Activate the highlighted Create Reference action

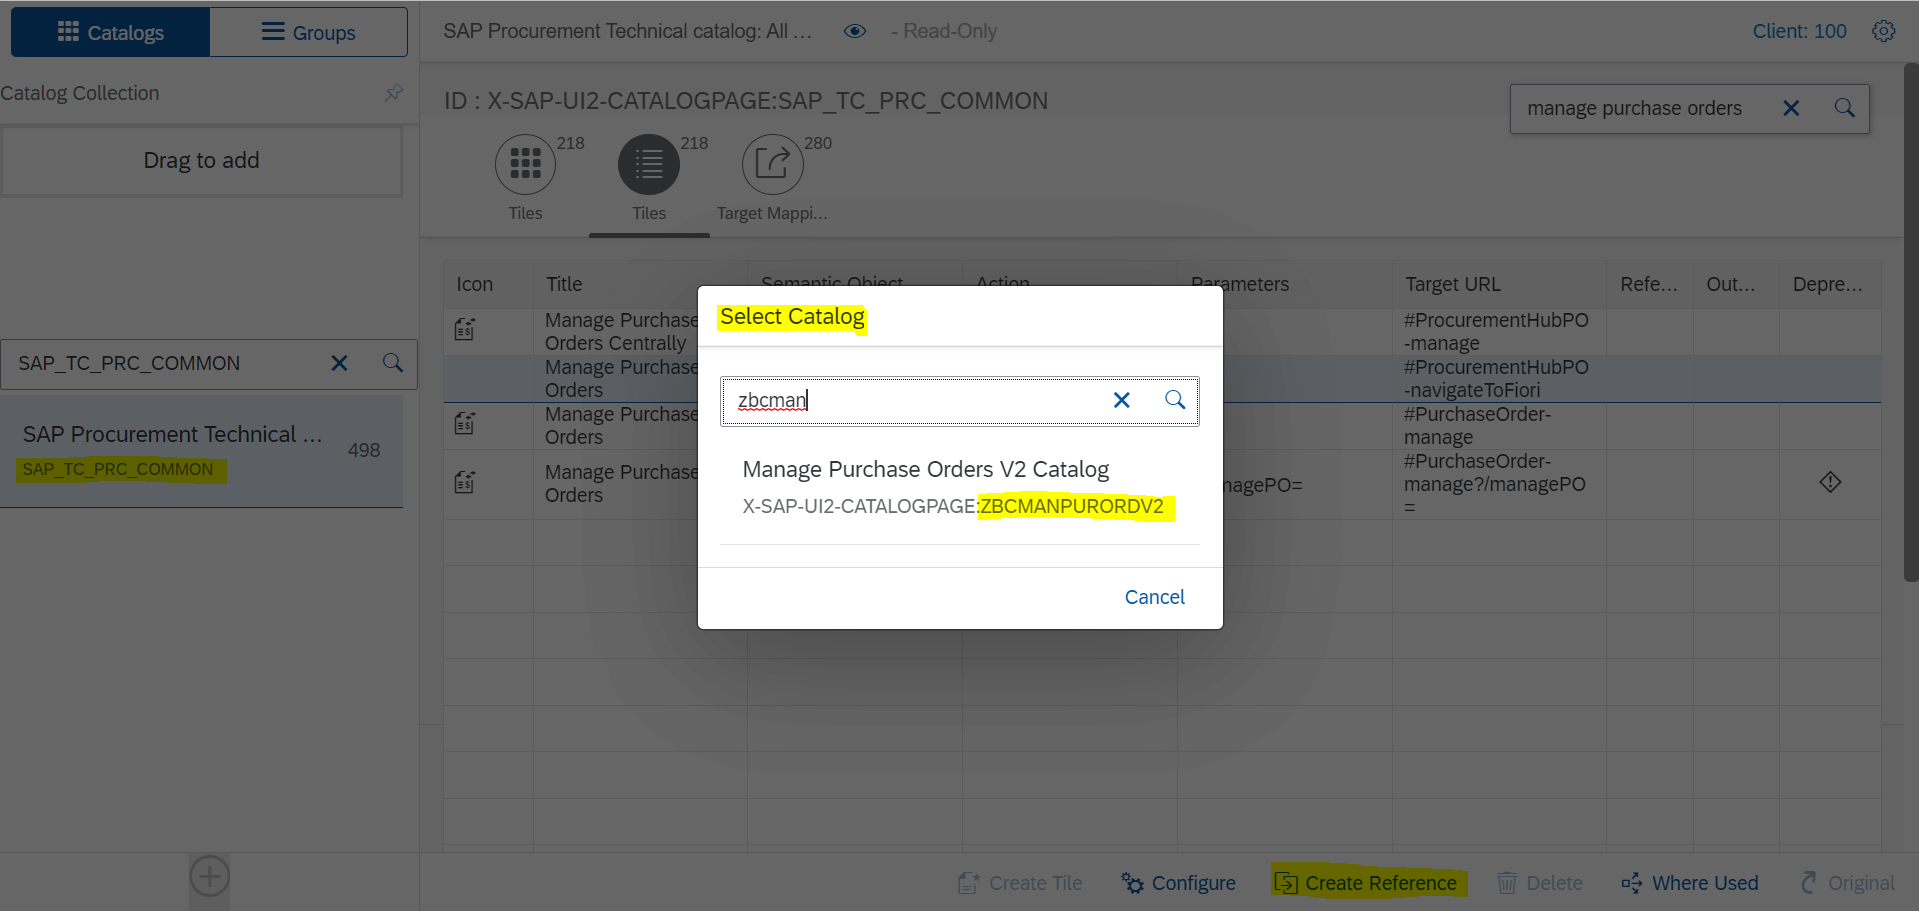point(1366,883)
